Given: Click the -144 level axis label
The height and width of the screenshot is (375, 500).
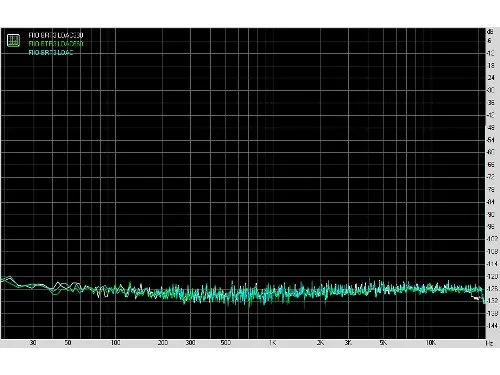Looking at the screenshot, I should [492, 326].
